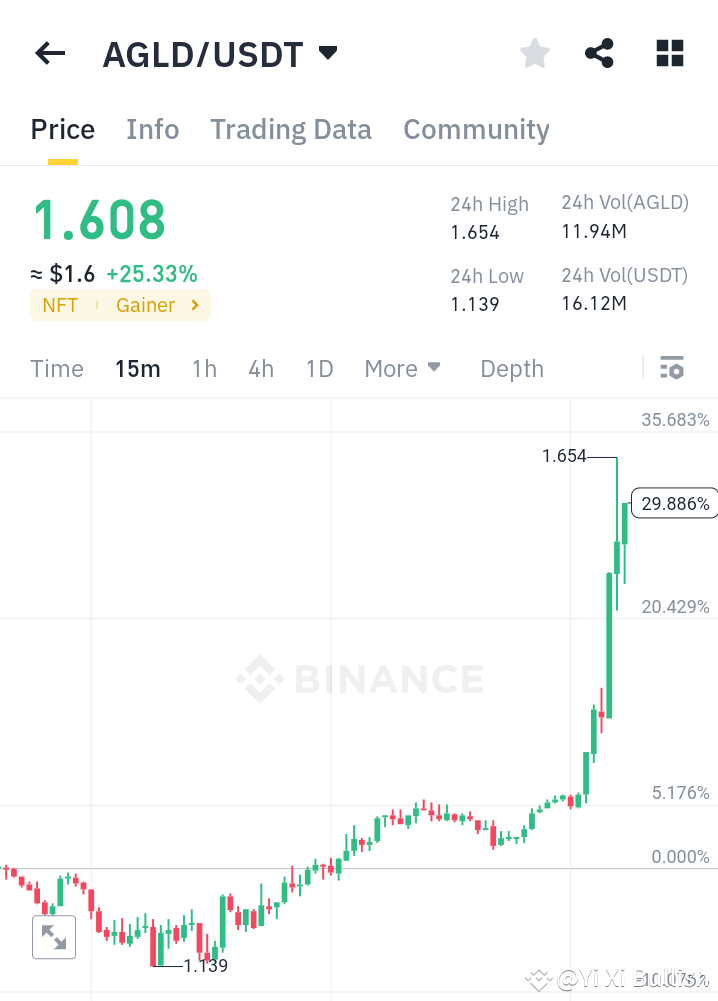718x1001 pixels.
Task: Open chart settings icon beside Depth
Action: coord(671,368)
